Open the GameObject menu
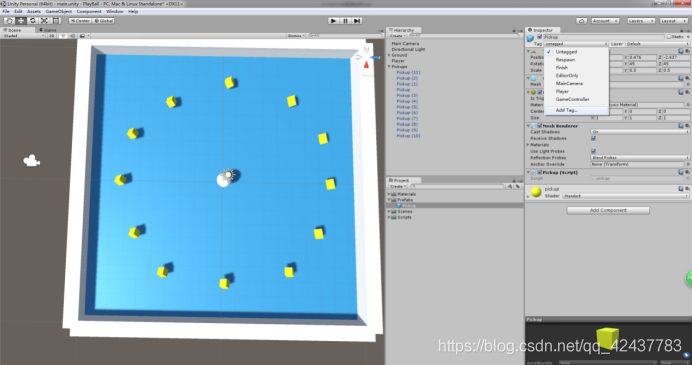Image resolution: width=692 pixels, height=365 pixels. point(58,11)
